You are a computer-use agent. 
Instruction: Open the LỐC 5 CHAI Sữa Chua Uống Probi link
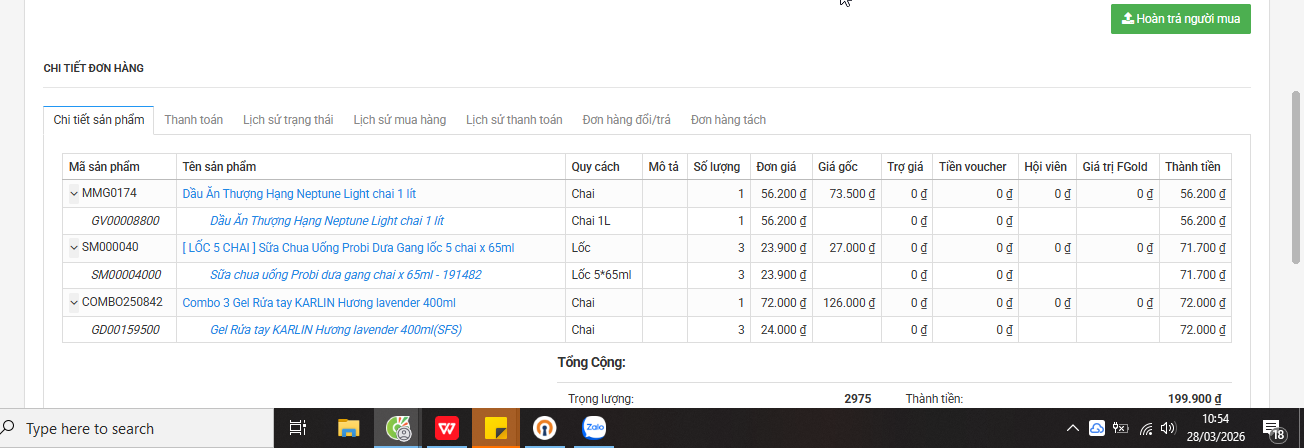pos(348,247)
